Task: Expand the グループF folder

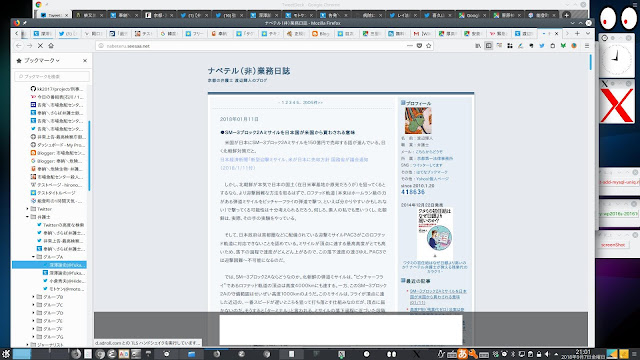Action: pyautogui.click(x=34, y=329)
